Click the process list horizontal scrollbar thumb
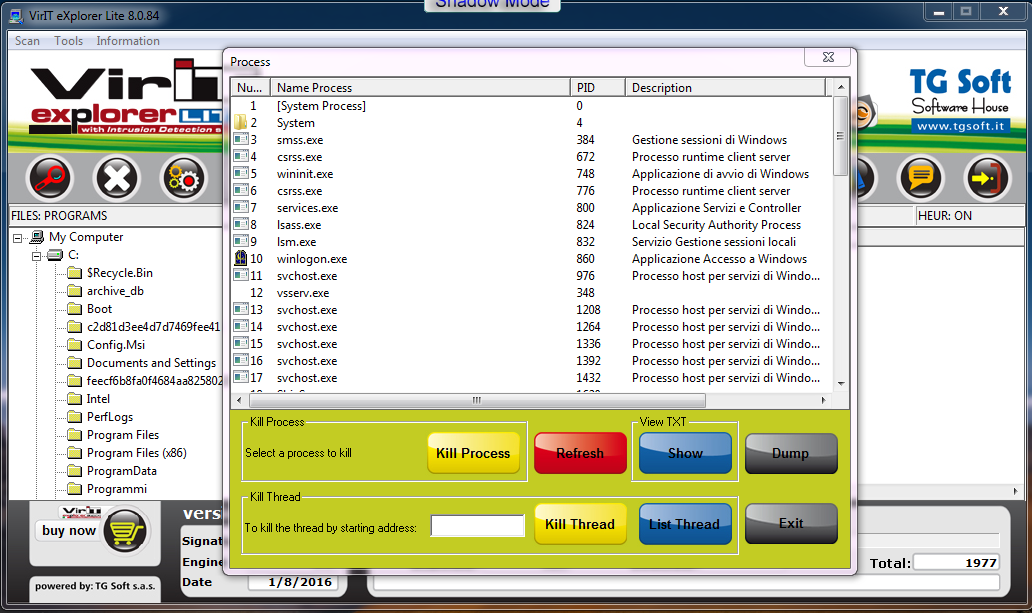Viewport: 1032px width, 613px height. coord(477,400)
